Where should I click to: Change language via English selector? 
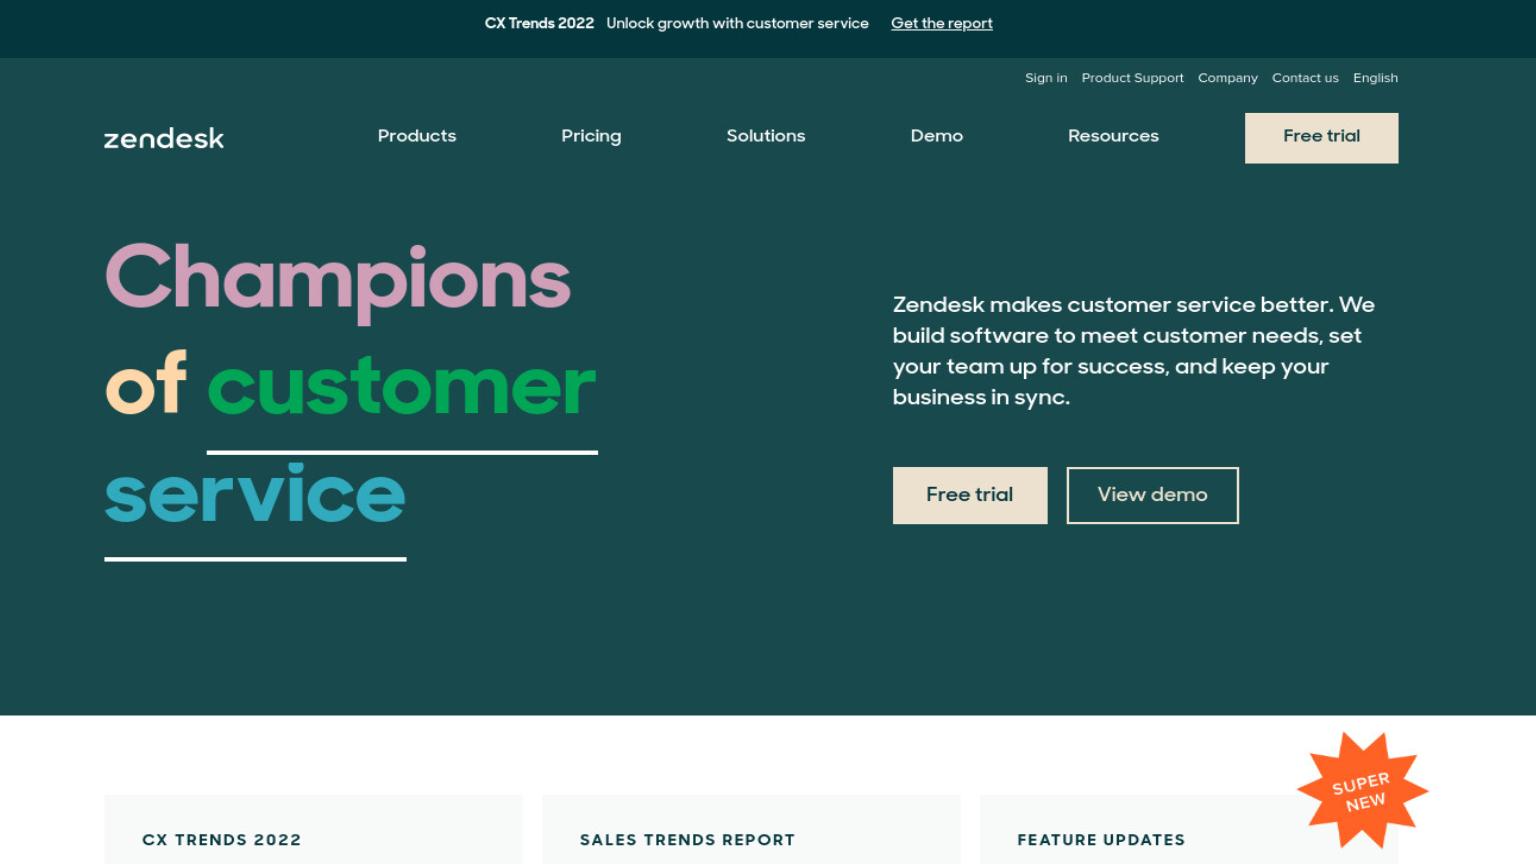pos(1375,78)
